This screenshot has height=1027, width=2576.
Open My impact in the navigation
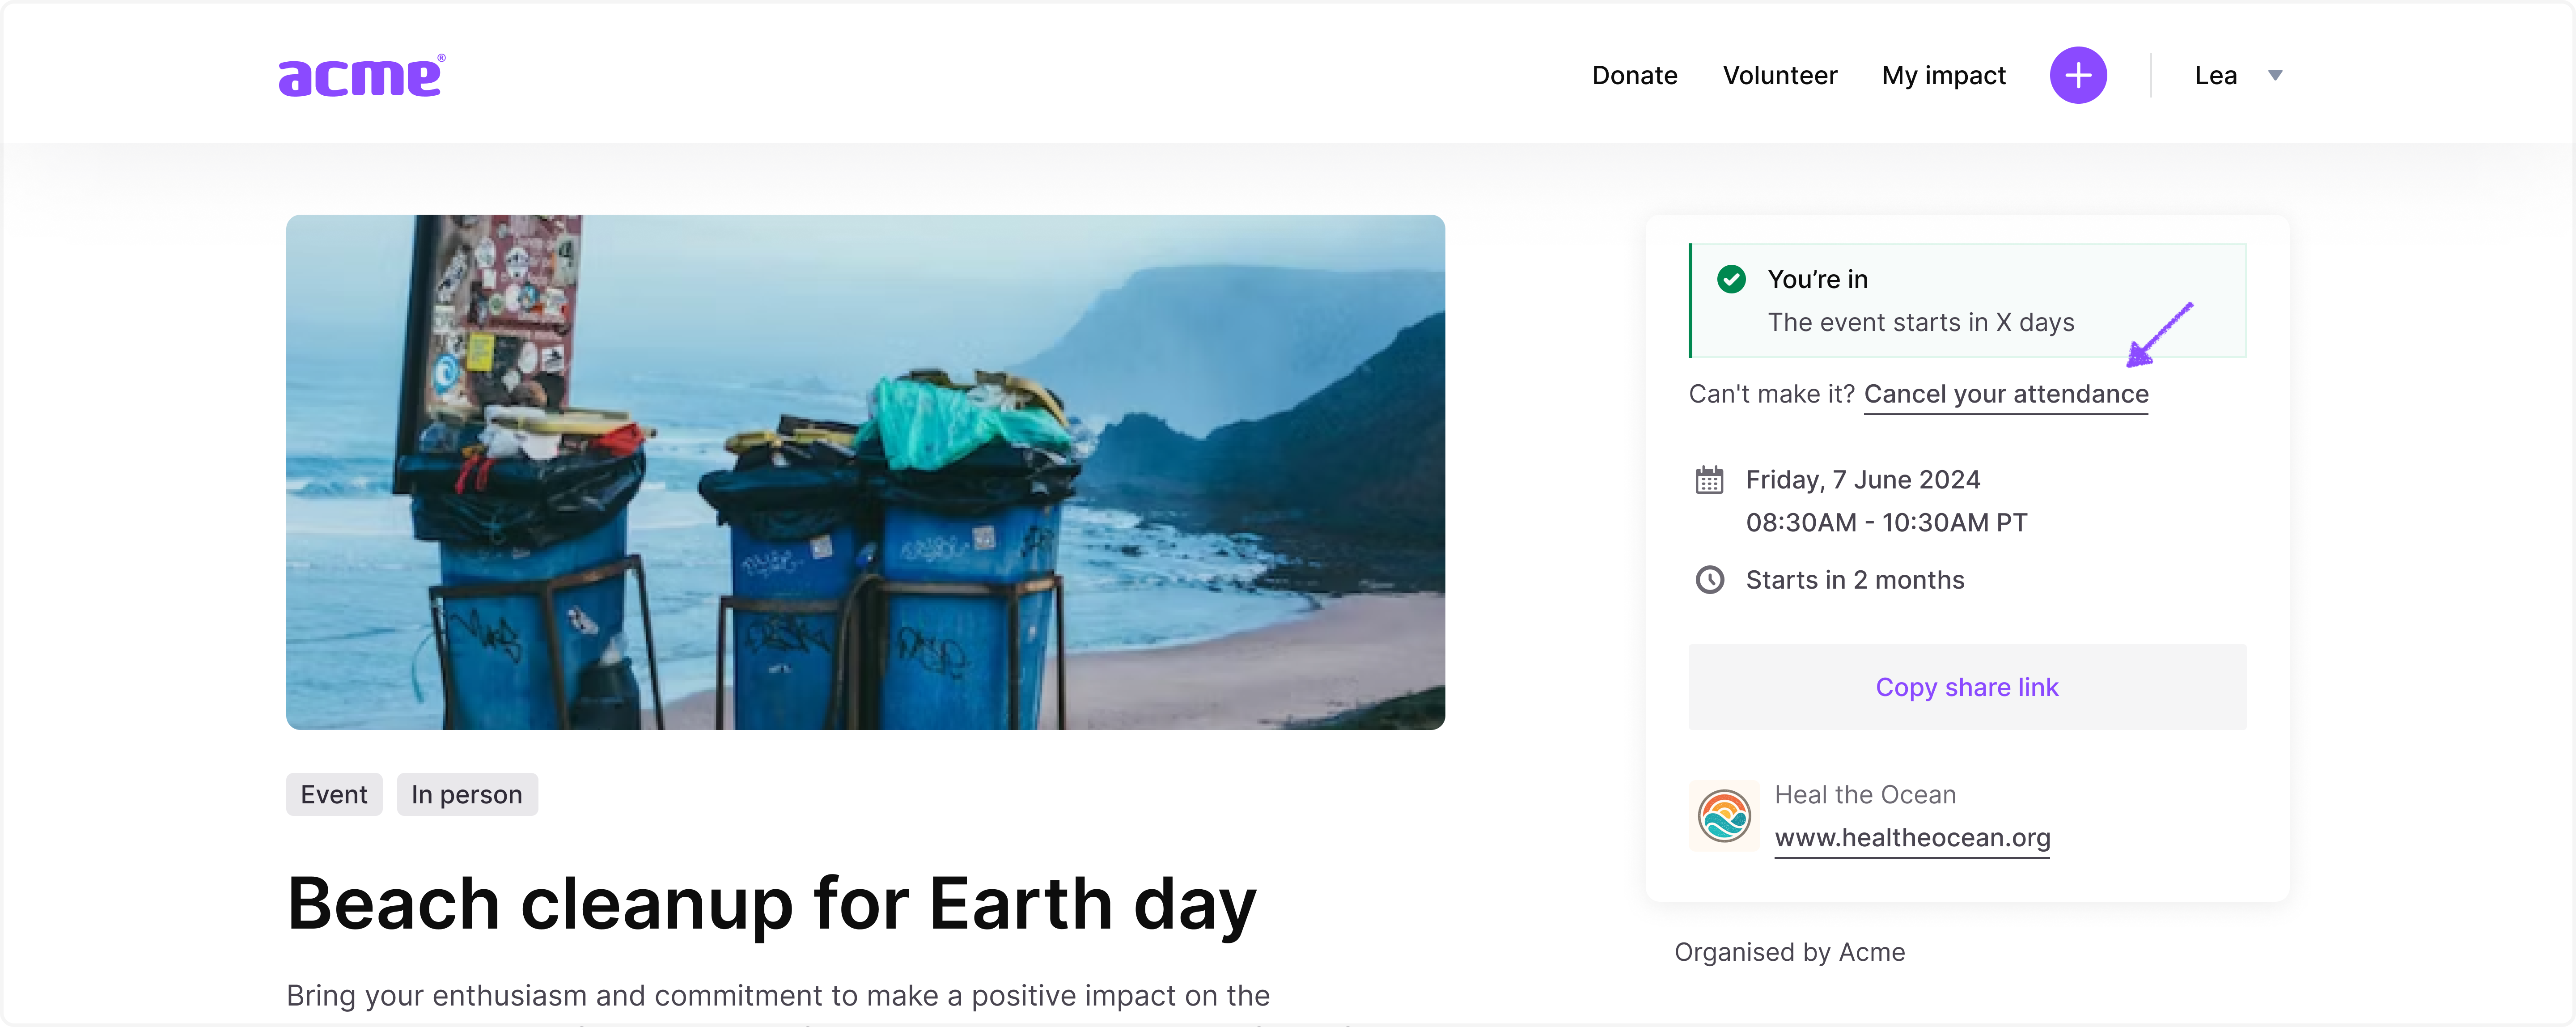pos(1943,76)
